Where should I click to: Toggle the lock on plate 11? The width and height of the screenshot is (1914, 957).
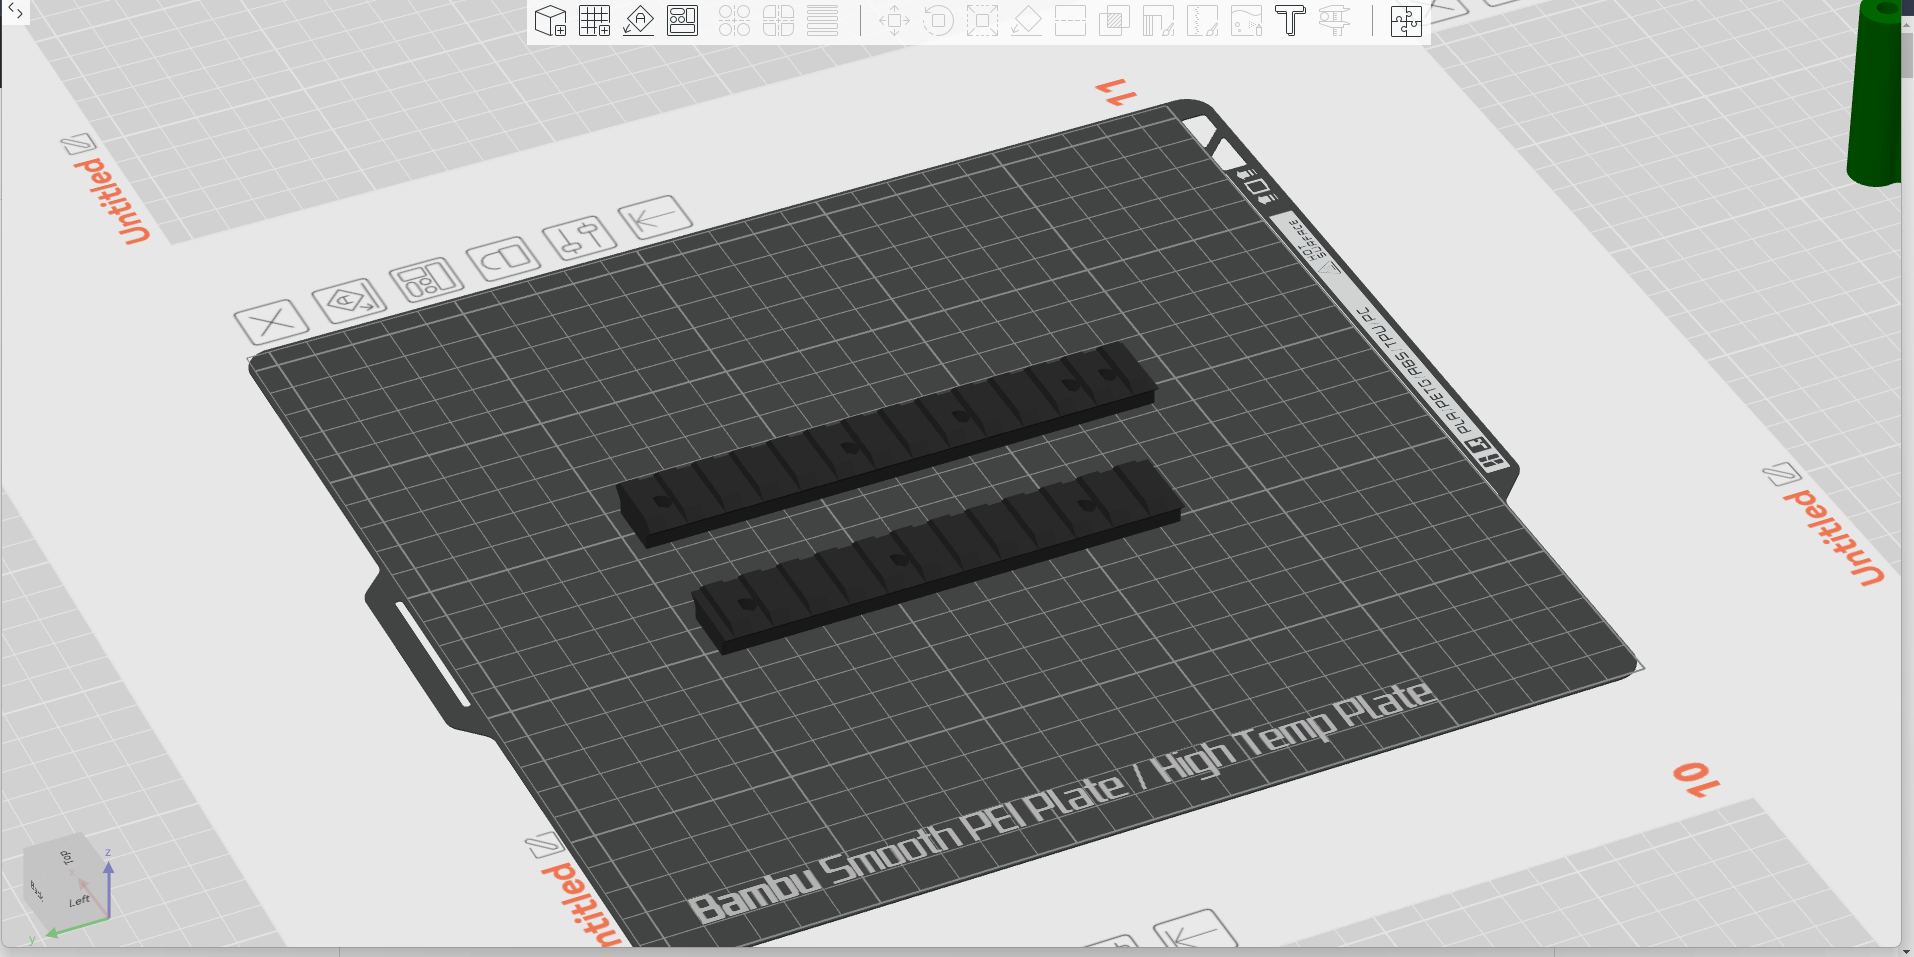coord(503,259)
